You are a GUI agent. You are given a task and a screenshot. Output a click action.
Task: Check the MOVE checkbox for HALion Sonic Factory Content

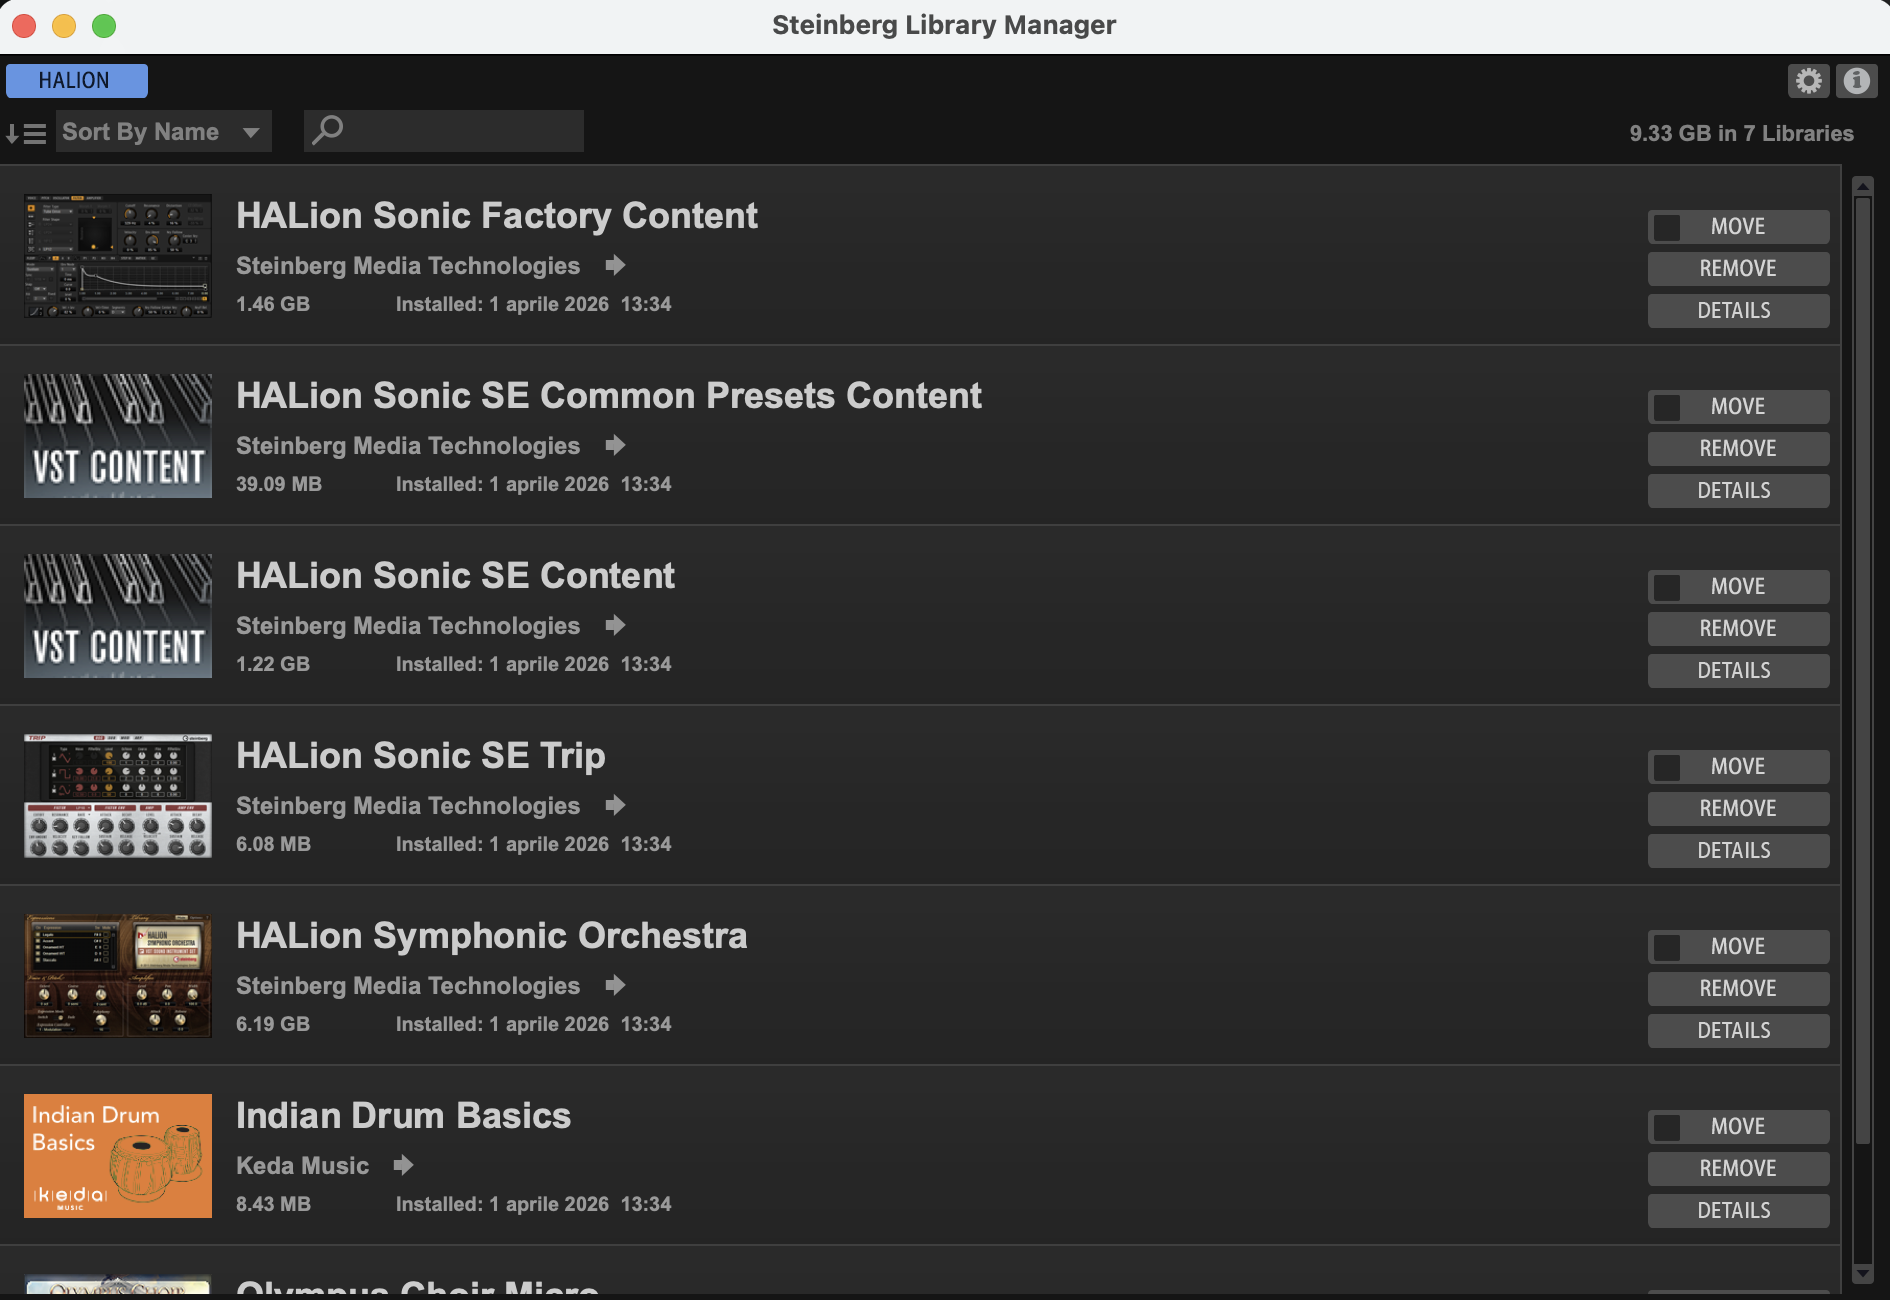1667,227
